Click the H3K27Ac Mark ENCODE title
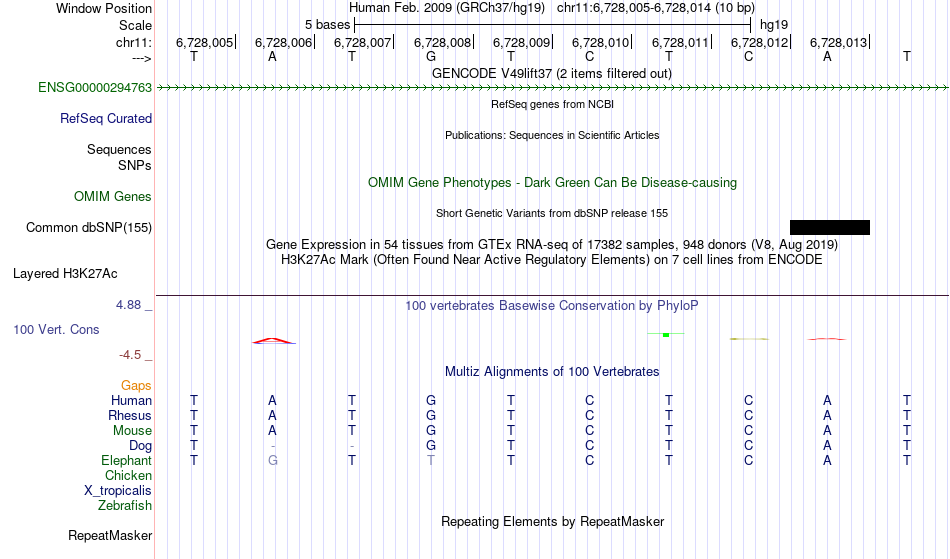Screen dimensions: 950x559 click(552, 260)
